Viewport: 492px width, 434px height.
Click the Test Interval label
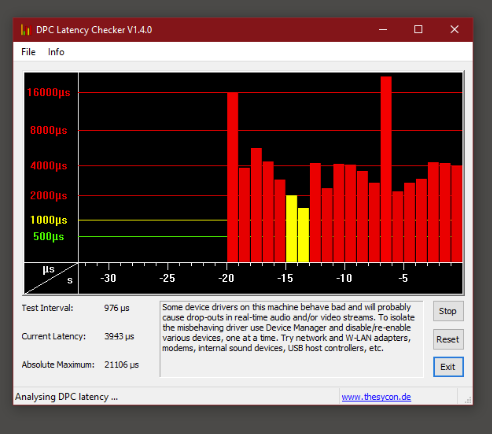pos(47,308)
